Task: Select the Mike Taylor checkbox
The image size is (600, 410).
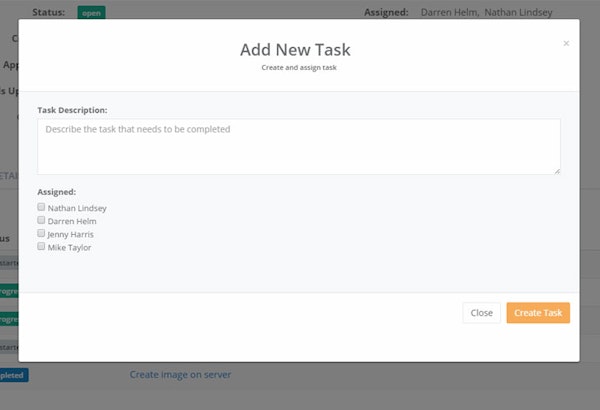Action: pos(41,246)
